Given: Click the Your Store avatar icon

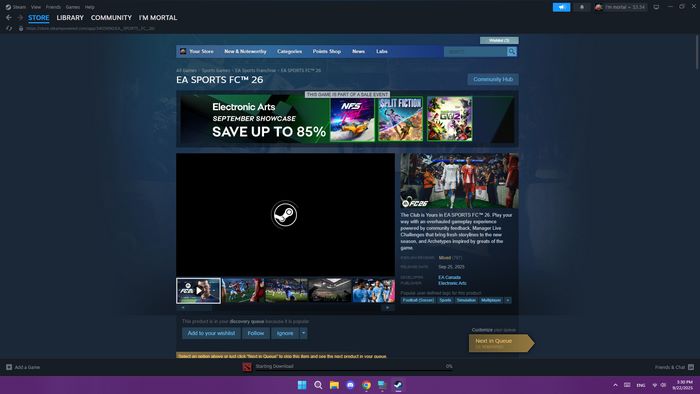Looking at the screenshot, I should pyautogui.click(x=183, y=51).
